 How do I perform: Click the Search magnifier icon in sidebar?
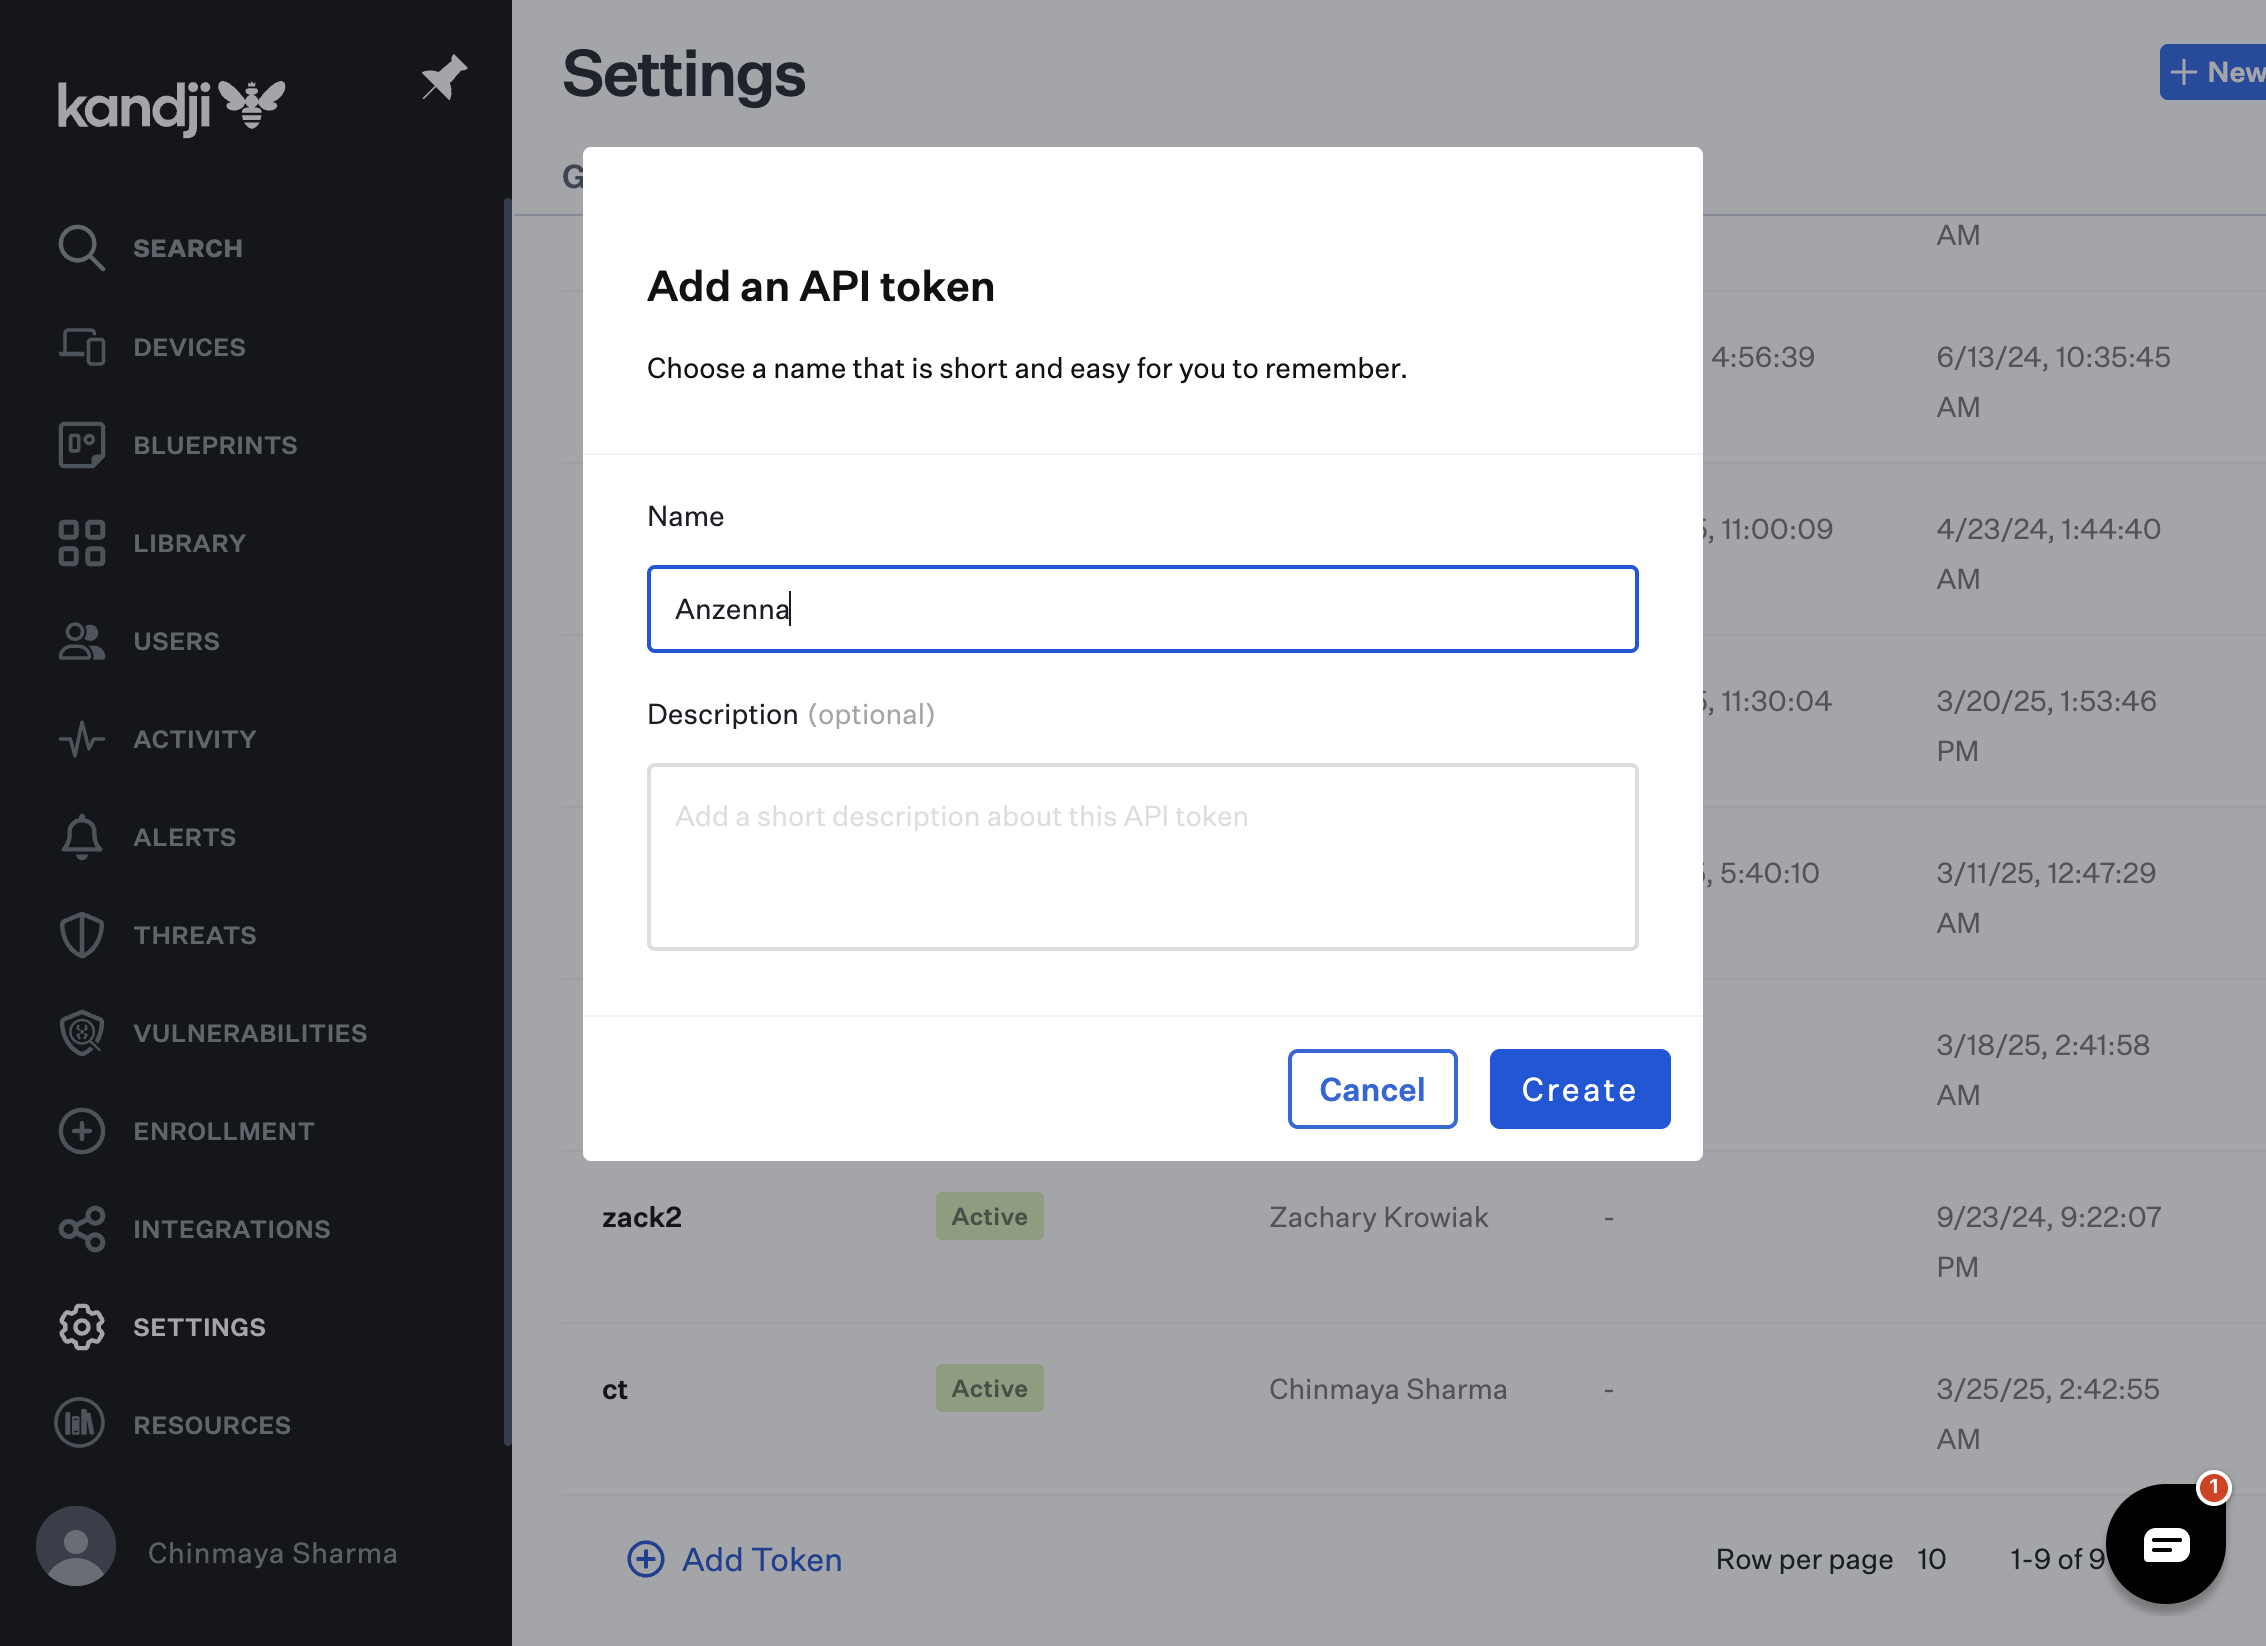click(81, 248)
